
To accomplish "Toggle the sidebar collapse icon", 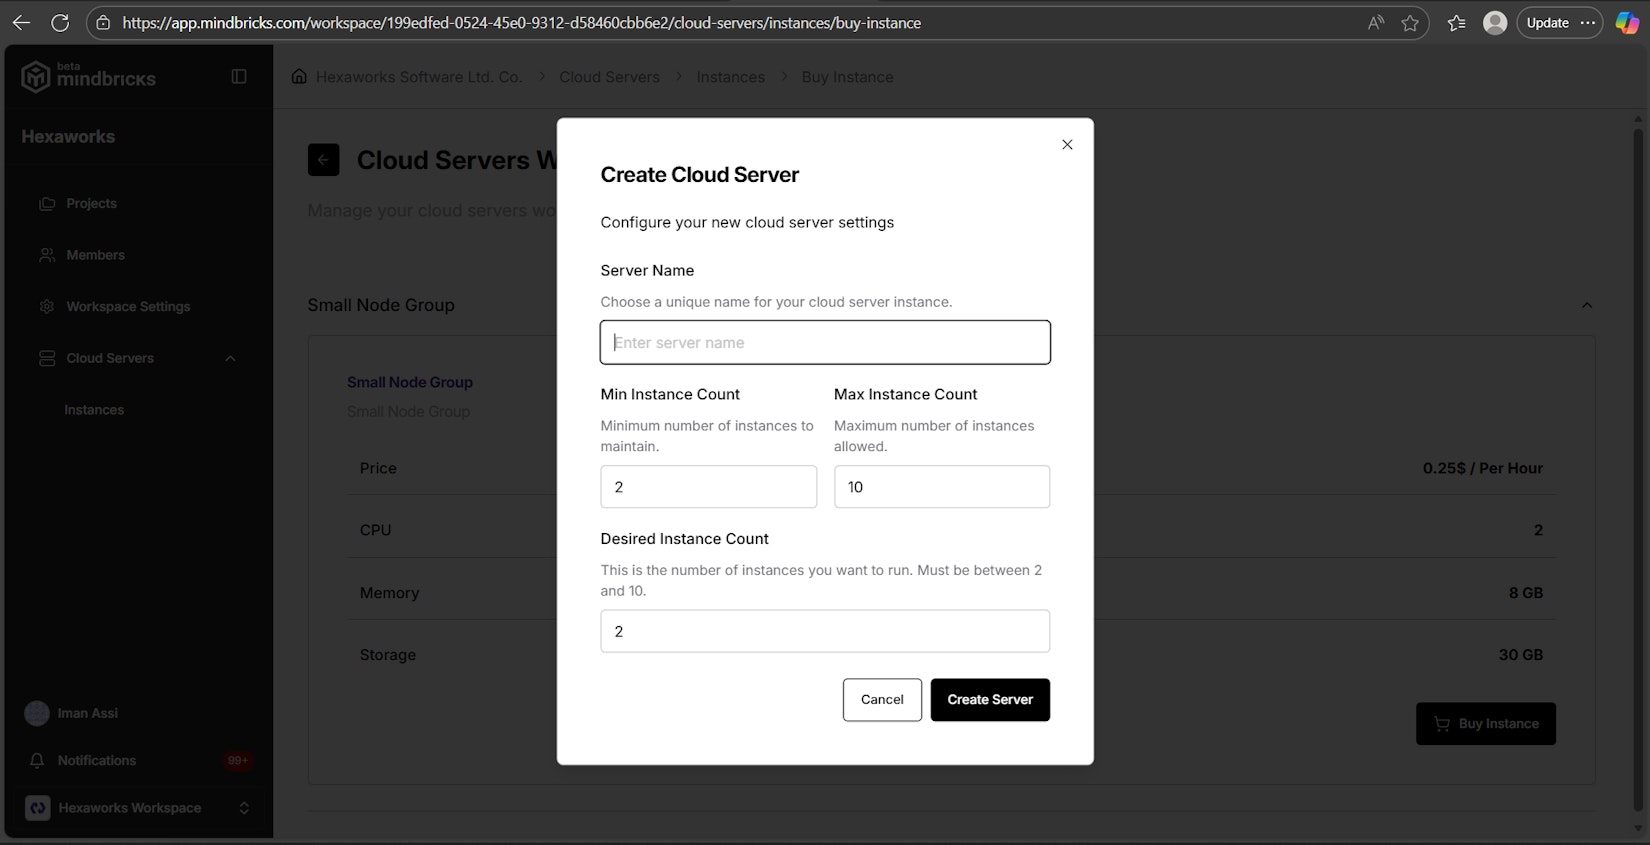I will pyautogui.click(x=239, y=77).
